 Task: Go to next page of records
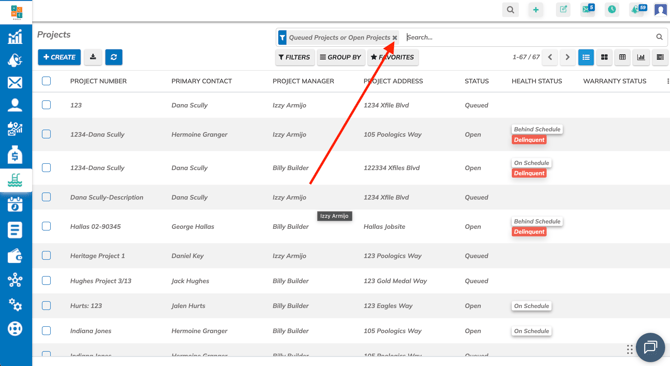[567, 57]
